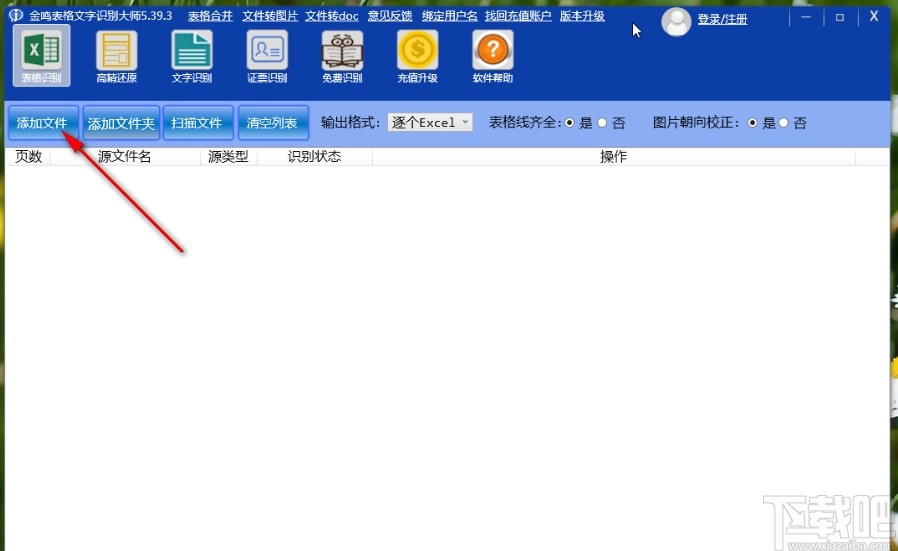Open the 找回充值账户 menu item
The width and height of the screenshot is (898, 551).
pos(518,16)
